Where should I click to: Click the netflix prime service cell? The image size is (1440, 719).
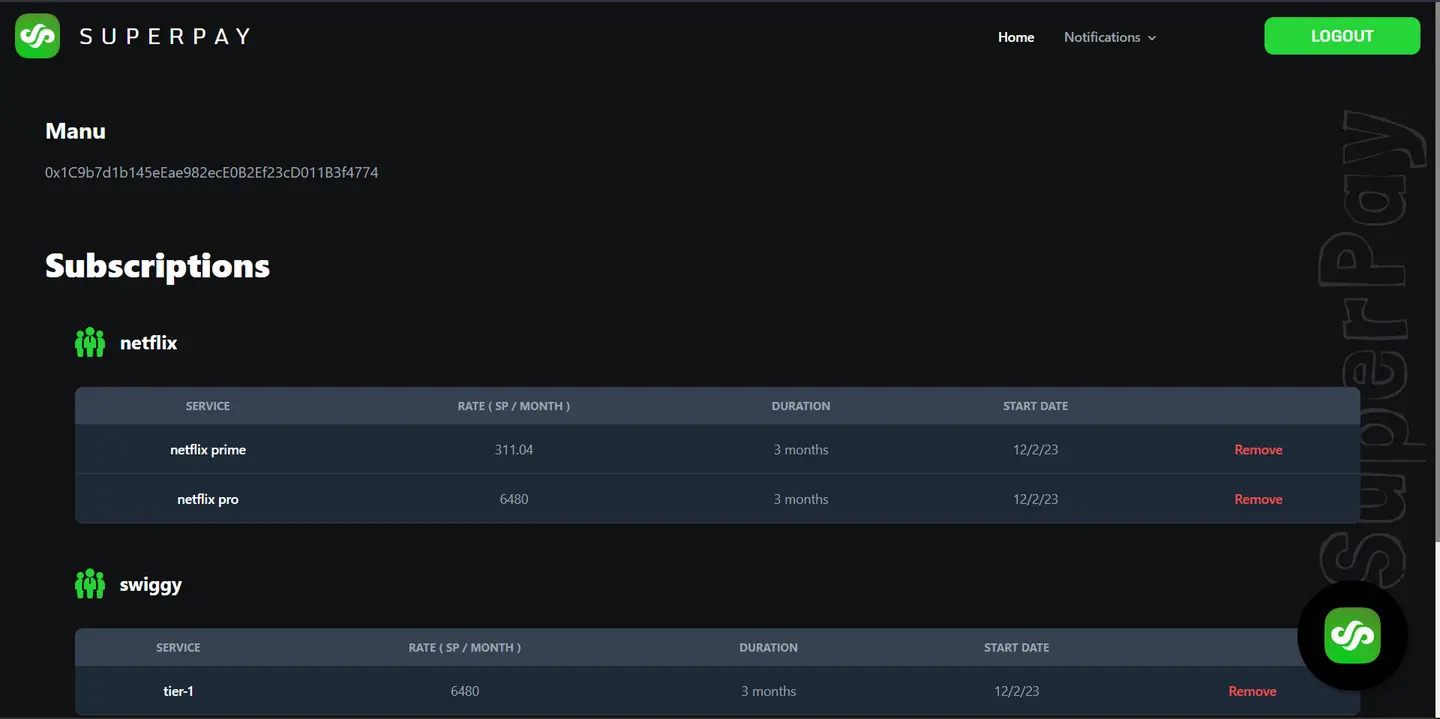pos(208,450)
